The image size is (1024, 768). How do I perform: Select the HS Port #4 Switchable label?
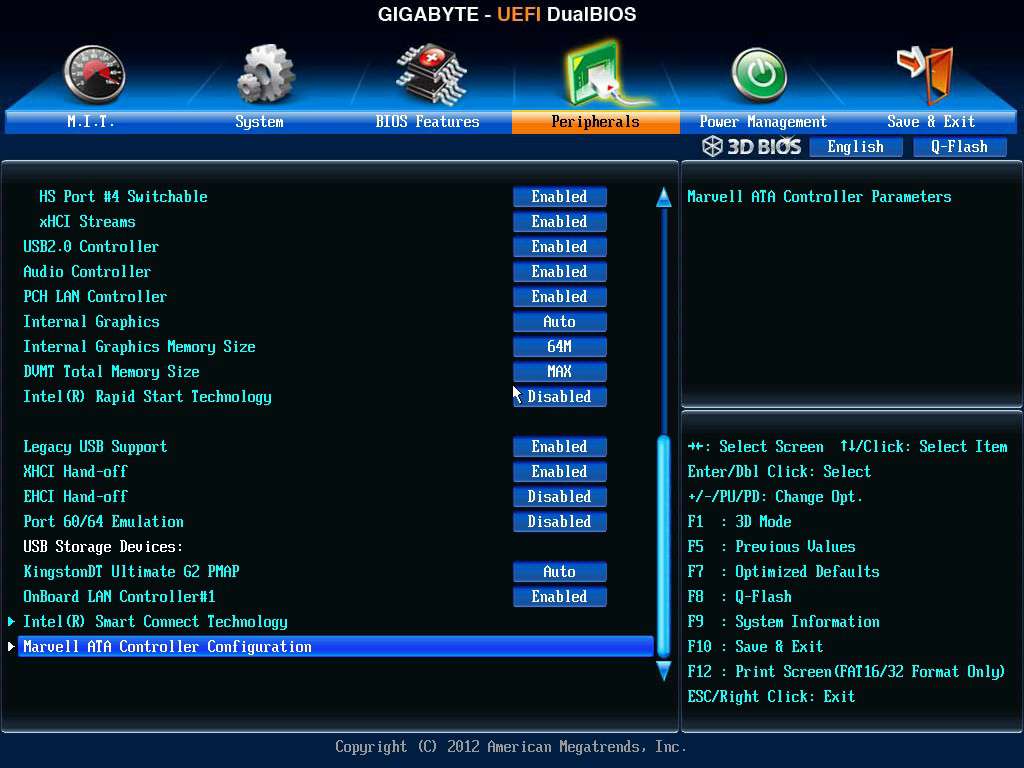tap(123, 197)
